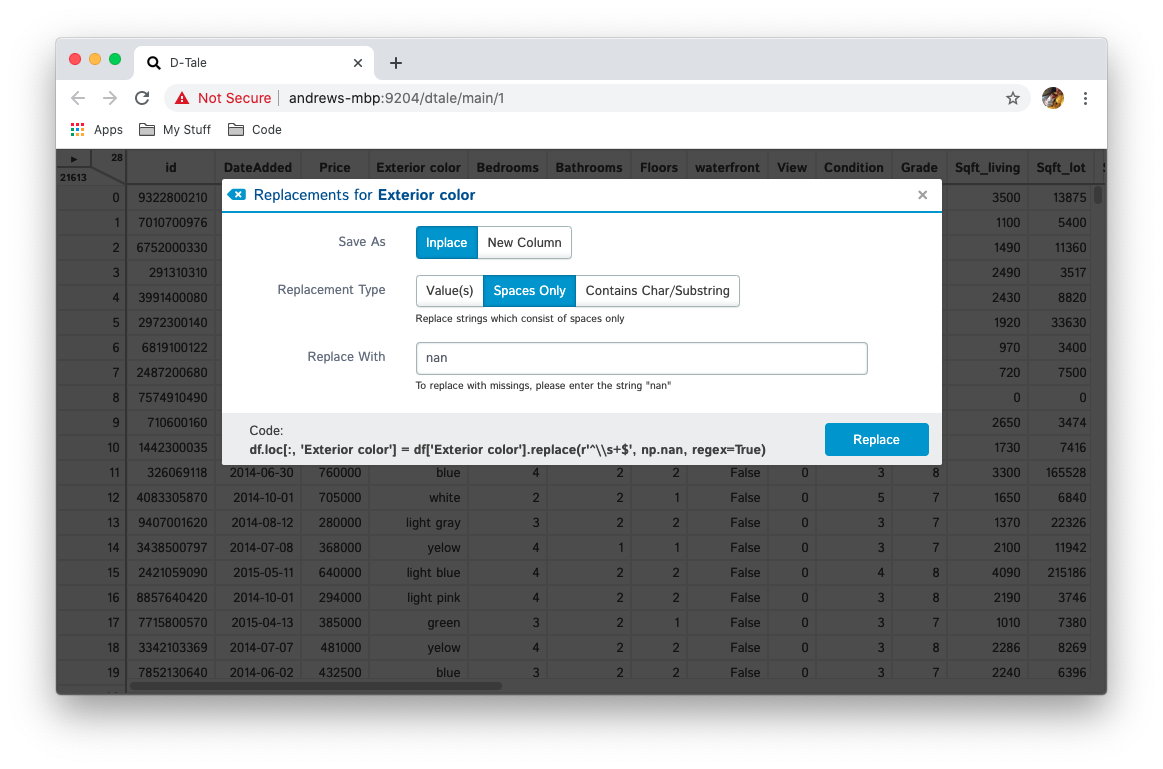1163x769 pixels.
Task: Reload the page with refresh icon
Action: pyautogui.click(x=142, y=98)
